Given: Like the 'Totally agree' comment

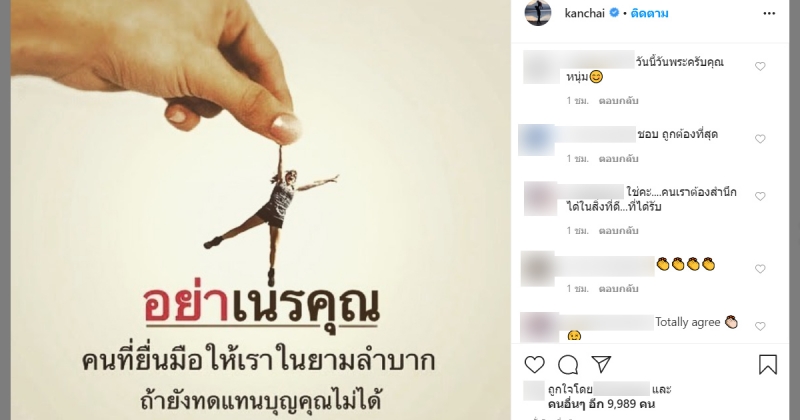Looking at the screenshot, I should (x=760, y=326).
